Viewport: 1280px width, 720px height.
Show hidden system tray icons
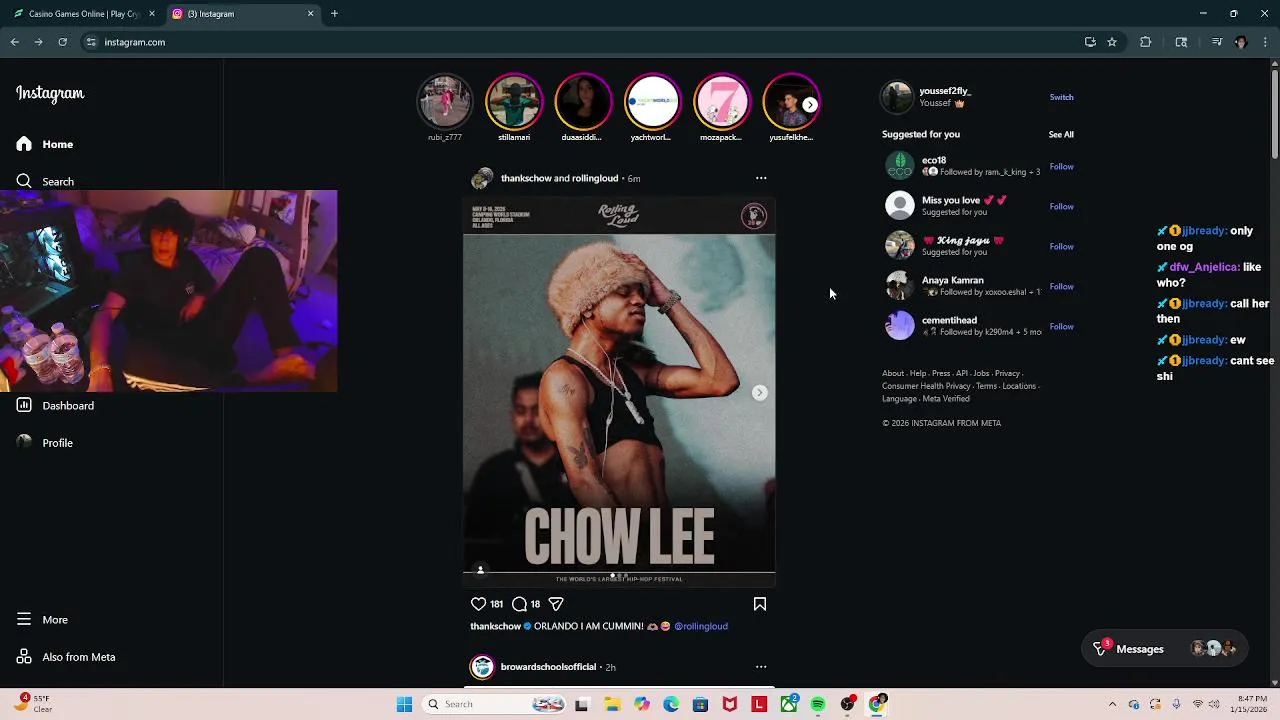1112,704
